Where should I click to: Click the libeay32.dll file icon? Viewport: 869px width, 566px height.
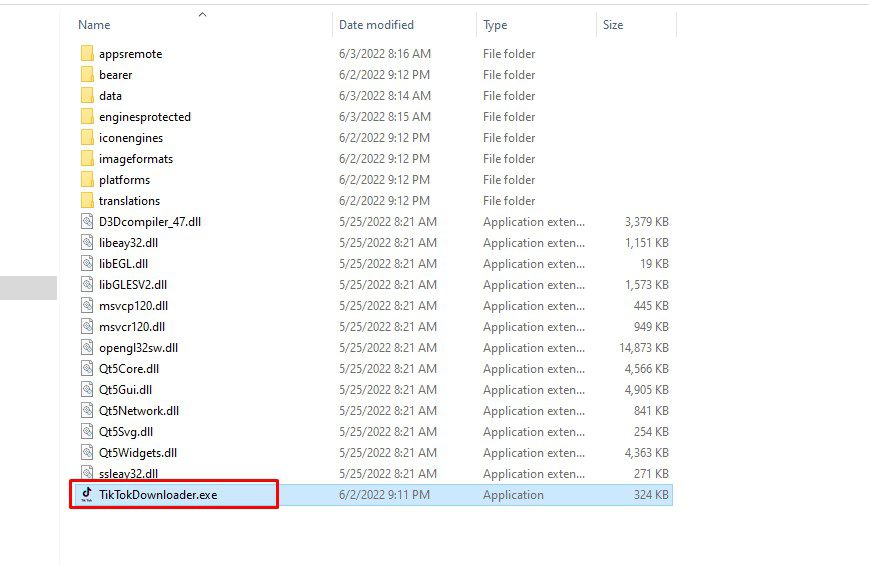[x=87, y=243]
